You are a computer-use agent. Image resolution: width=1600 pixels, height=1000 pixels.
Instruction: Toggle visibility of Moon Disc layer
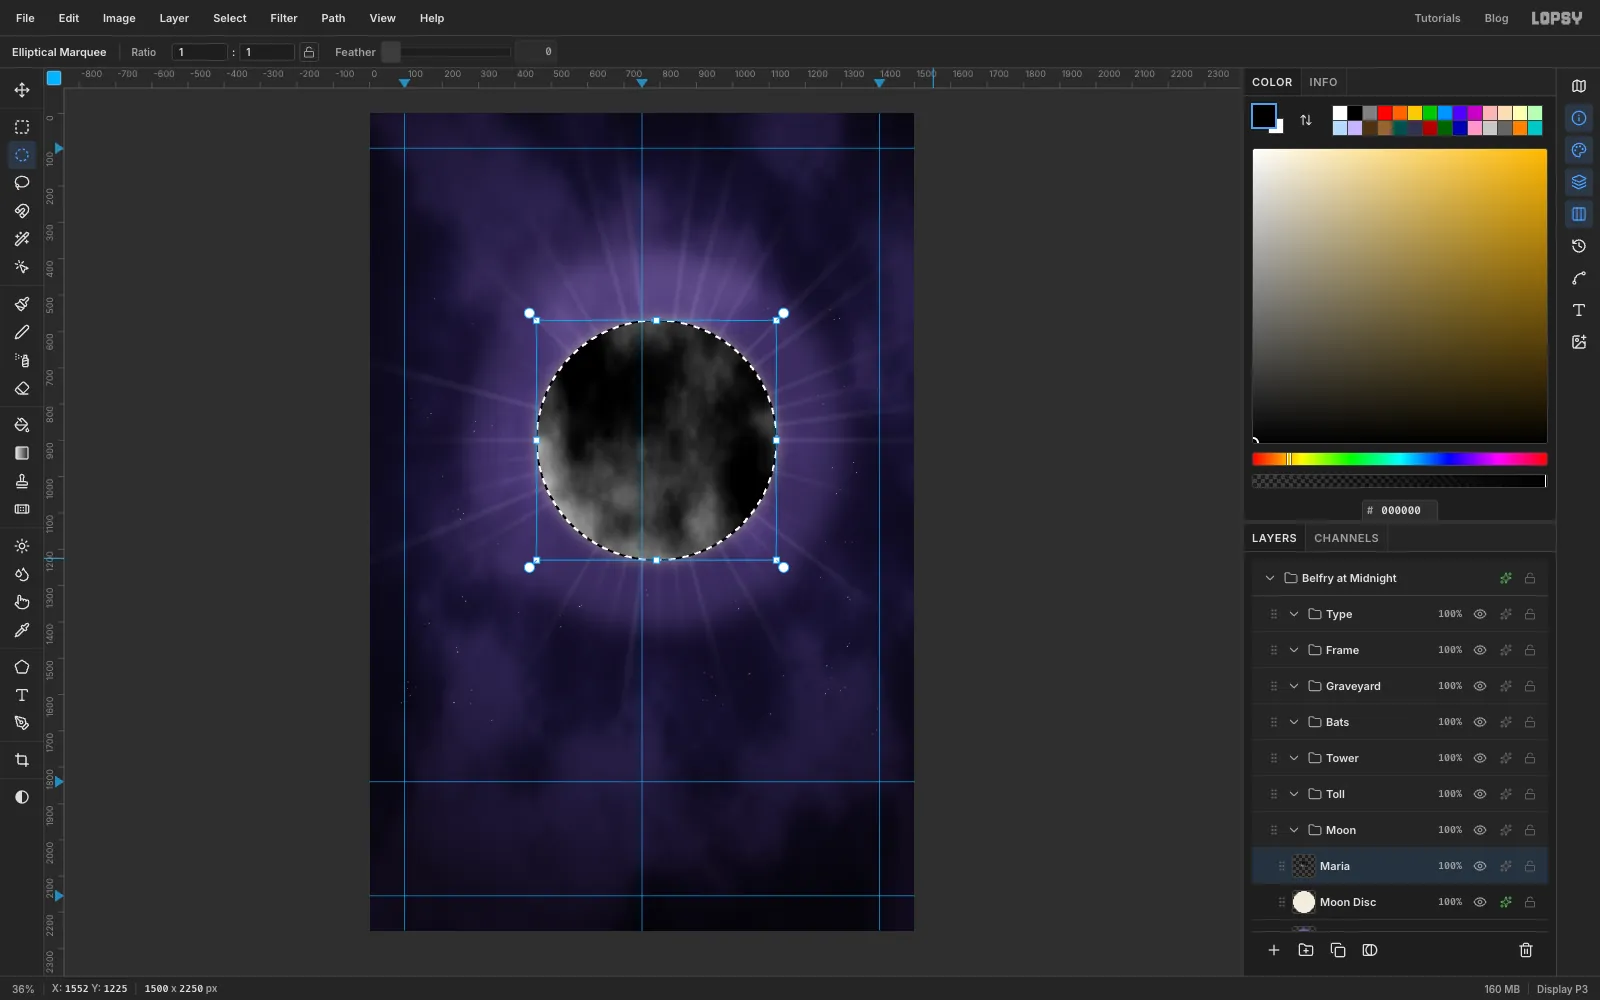(1480, 902)
